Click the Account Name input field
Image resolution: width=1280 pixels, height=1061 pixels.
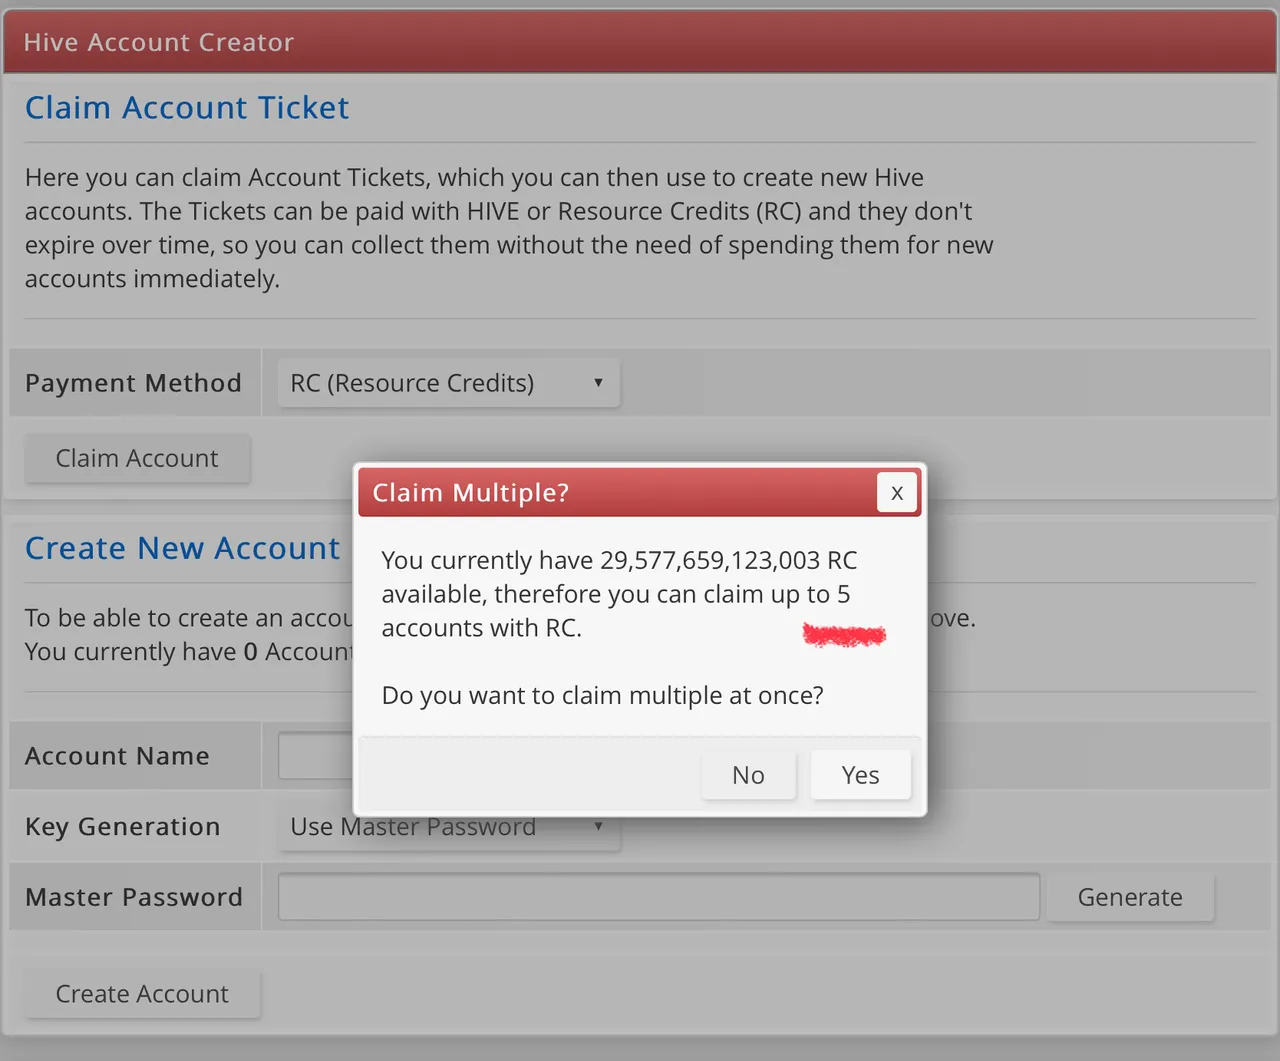315,756
